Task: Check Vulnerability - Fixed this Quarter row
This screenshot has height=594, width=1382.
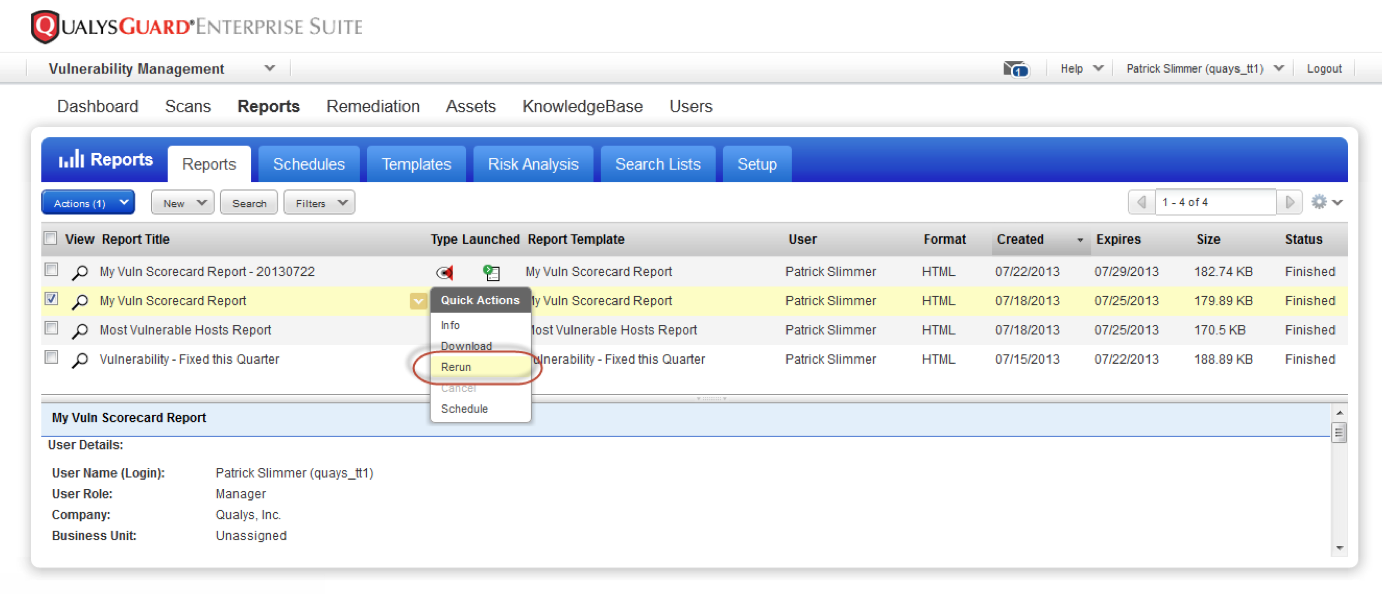Action: (x=51, y=357)
